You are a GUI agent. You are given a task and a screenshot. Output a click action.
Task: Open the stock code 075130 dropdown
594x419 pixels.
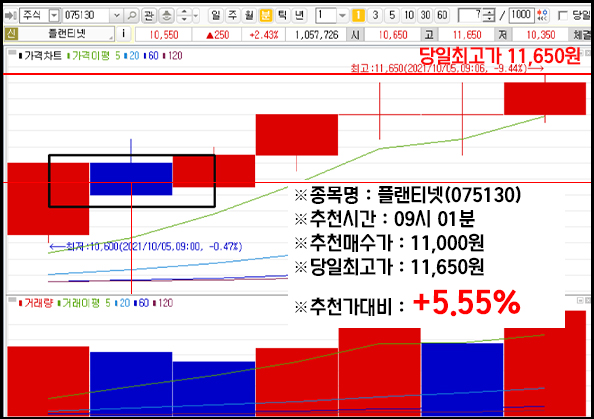(x=116, y=16)
